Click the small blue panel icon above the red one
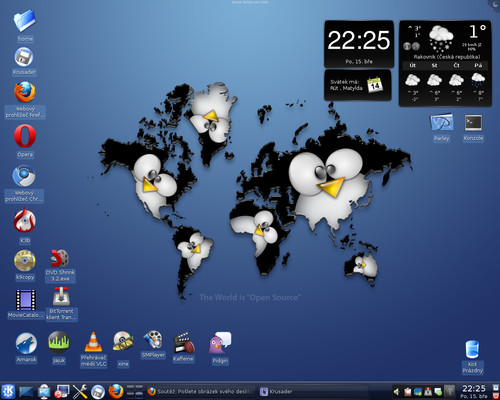500x400 pixels. click(x=496, y=387)
